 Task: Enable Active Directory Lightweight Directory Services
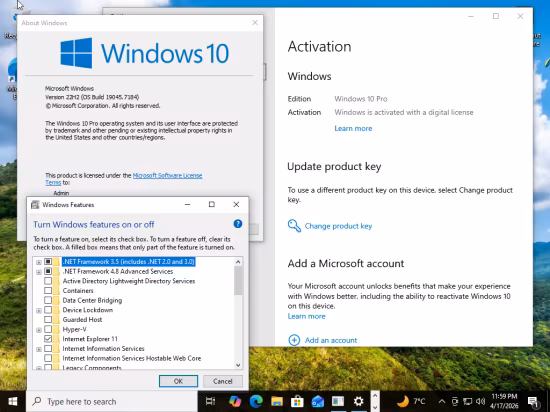tap(48, 281)
